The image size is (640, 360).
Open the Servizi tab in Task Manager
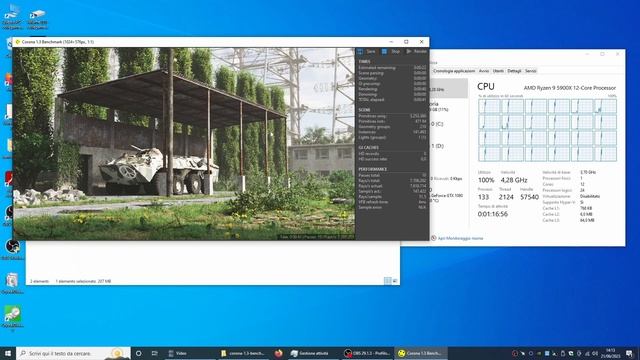(531, 71)
